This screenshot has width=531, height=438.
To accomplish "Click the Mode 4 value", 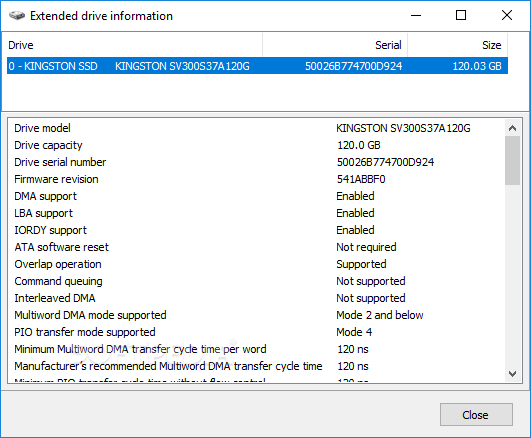I will (x=354, y=332).
